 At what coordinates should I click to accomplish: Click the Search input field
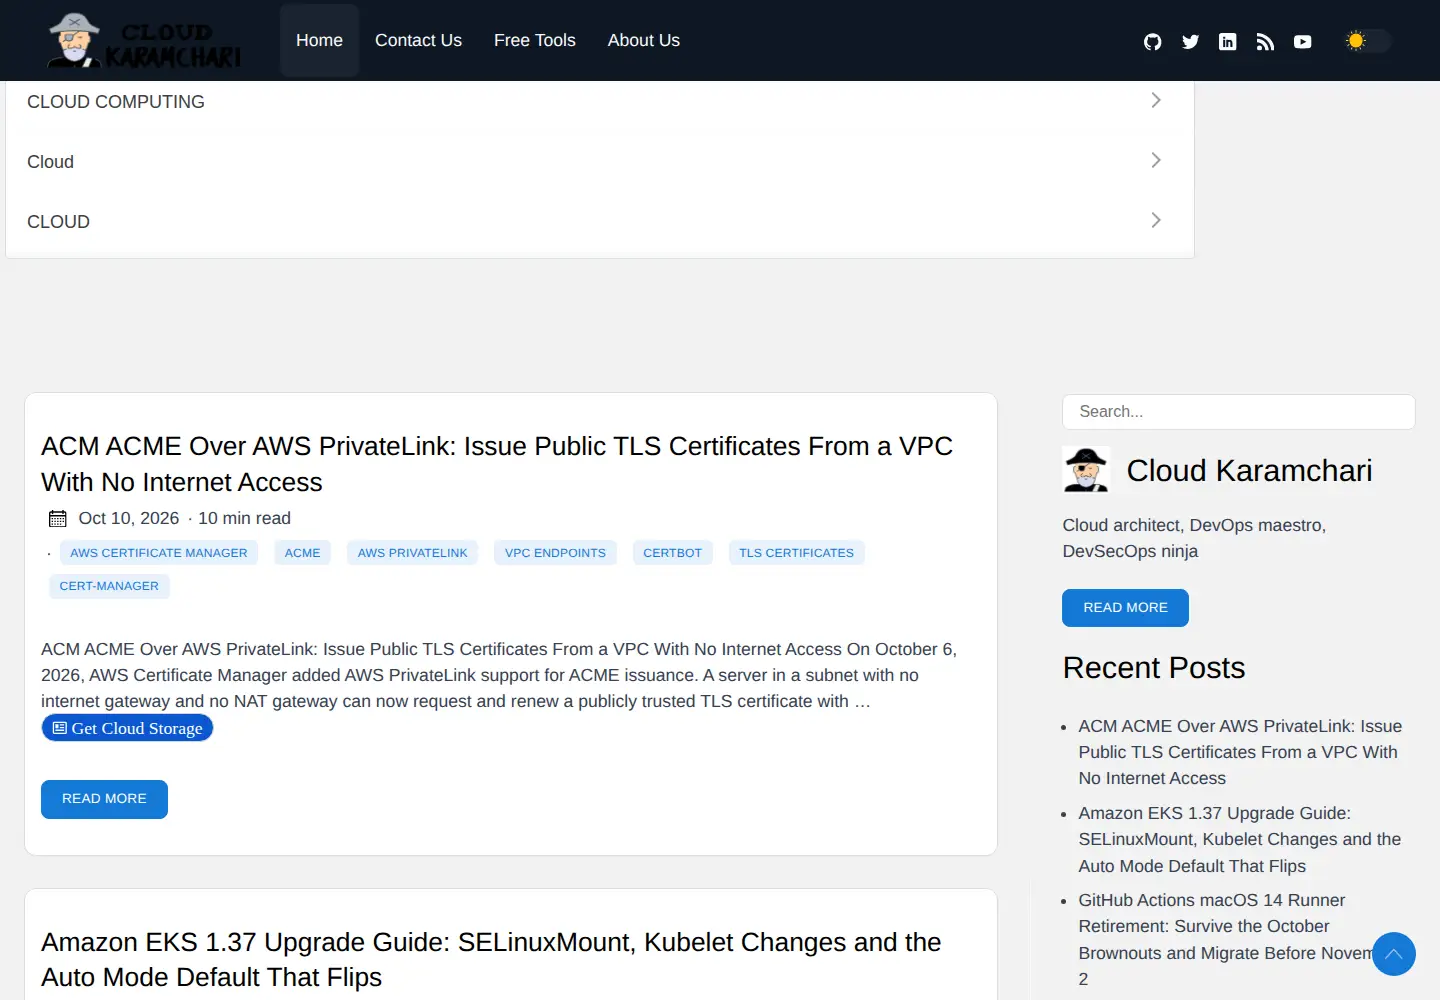(x=1239, y=412)
